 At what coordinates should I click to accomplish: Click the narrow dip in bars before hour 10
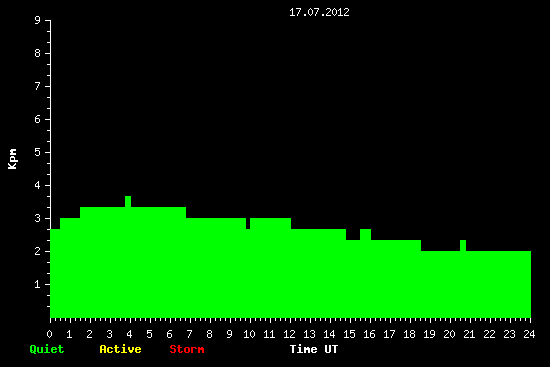coord(248,223)
